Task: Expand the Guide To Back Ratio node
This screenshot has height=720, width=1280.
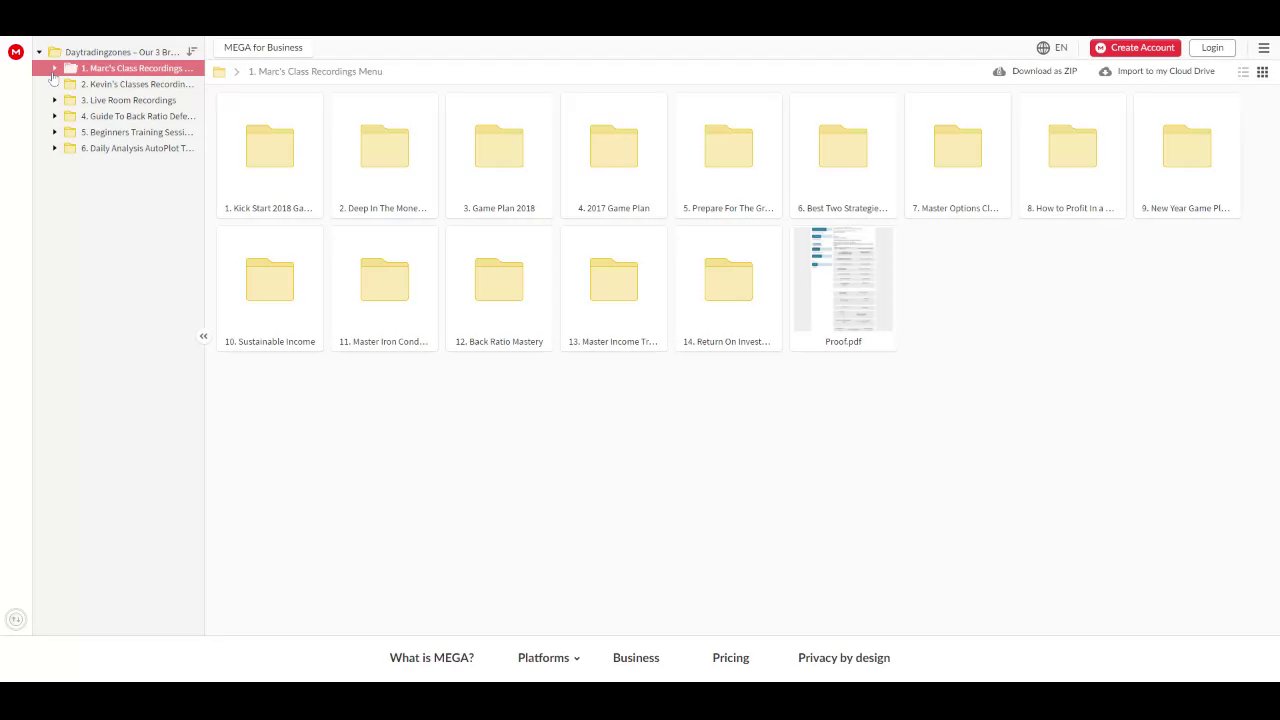Action: pyautogui.click(x=55, y=116)
